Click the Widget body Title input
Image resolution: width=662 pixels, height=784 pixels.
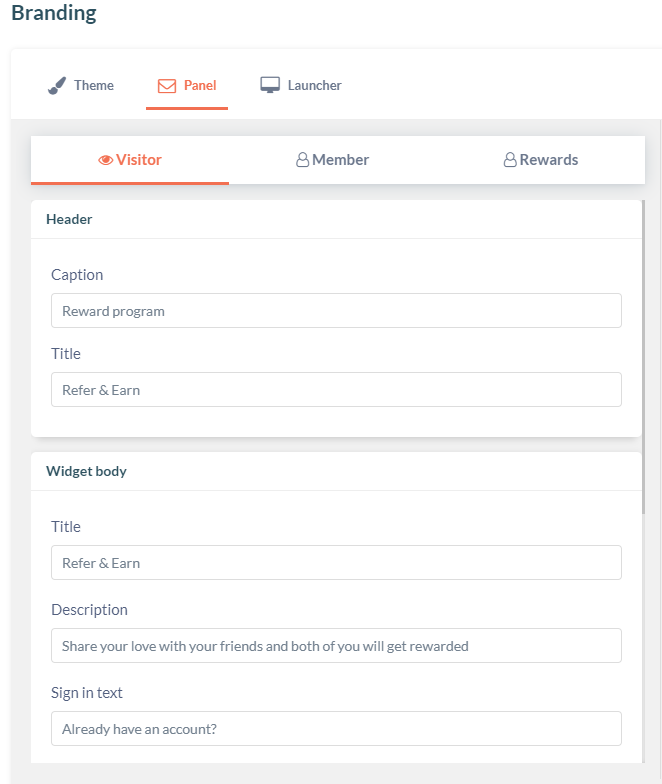pos(336,562)
